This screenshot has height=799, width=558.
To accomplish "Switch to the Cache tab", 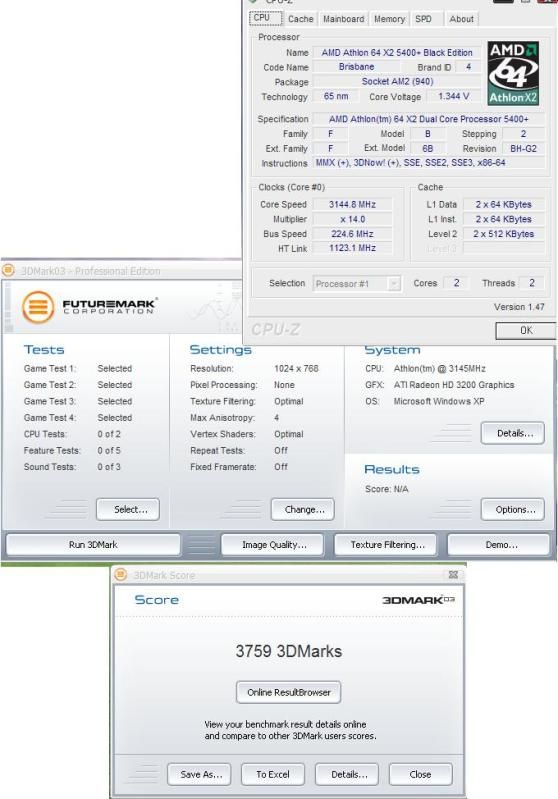I will point(301,19).
